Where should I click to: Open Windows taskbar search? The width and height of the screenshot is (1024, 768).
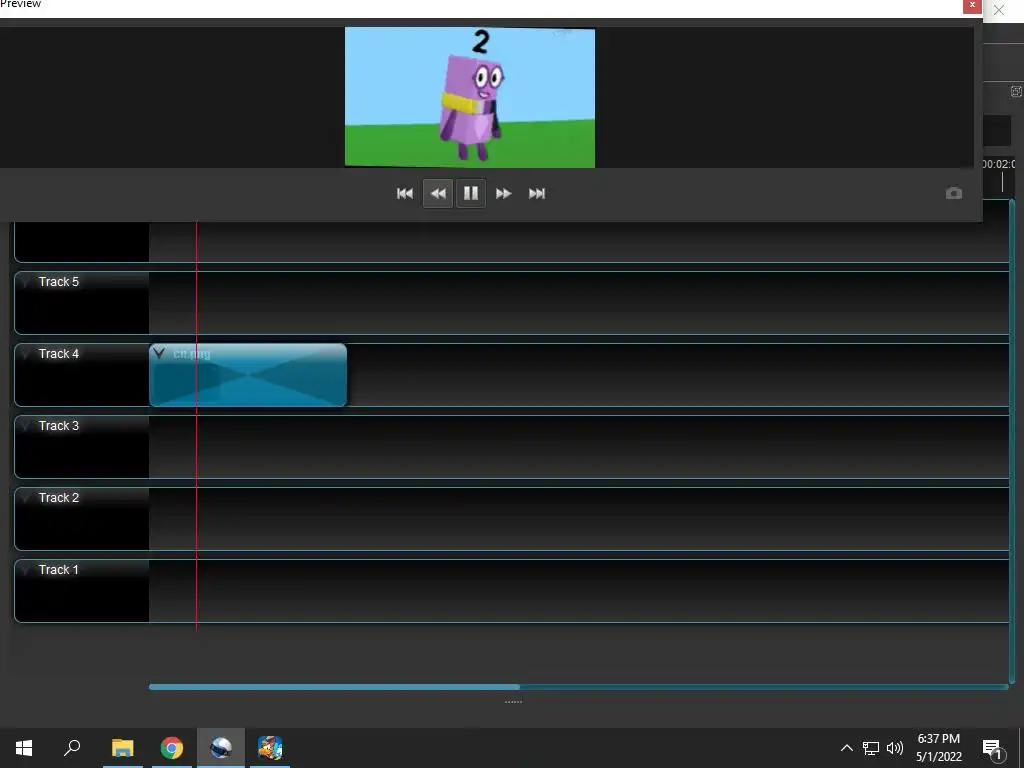(72, 748)
